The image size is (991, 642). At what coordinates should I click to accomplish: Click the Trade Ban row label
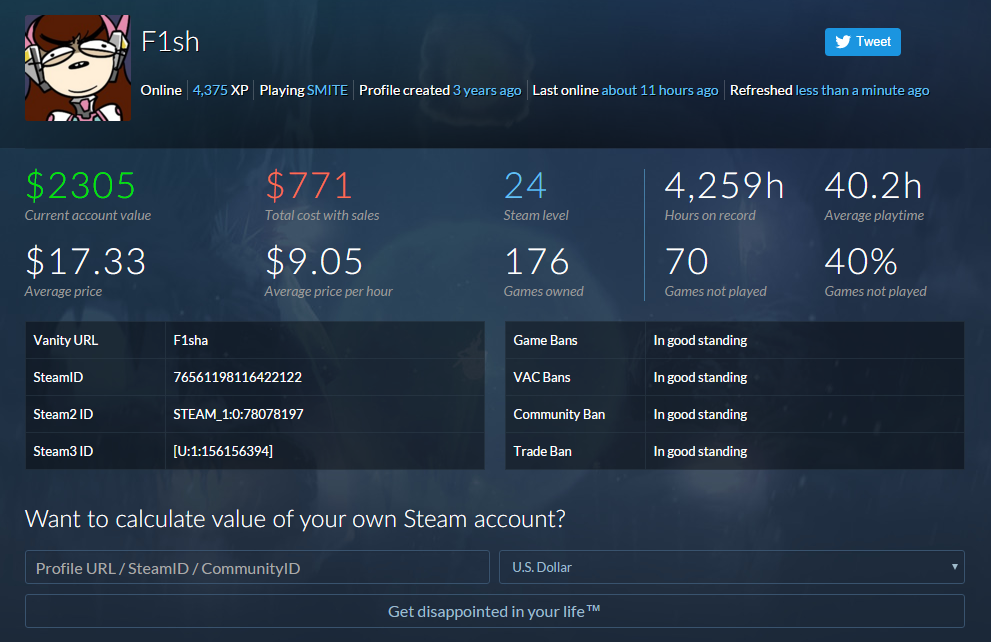click(x=542, y=451)
